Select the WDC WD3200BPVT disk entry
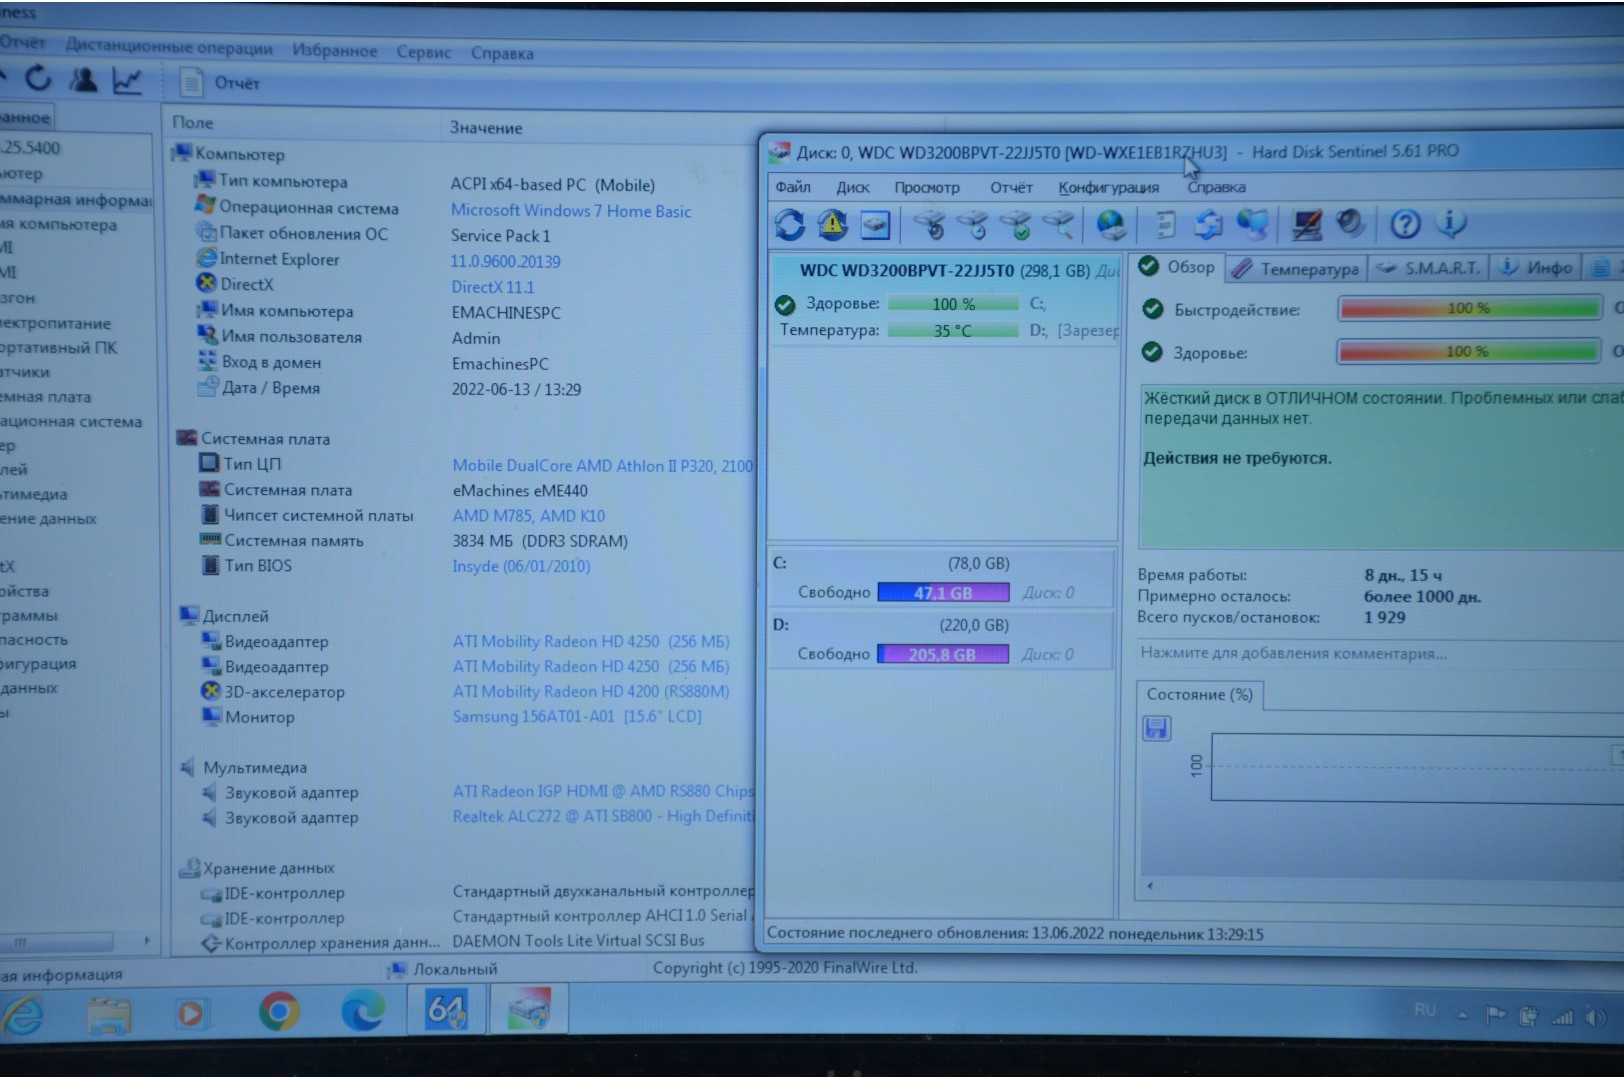 (x=943, y=270)
